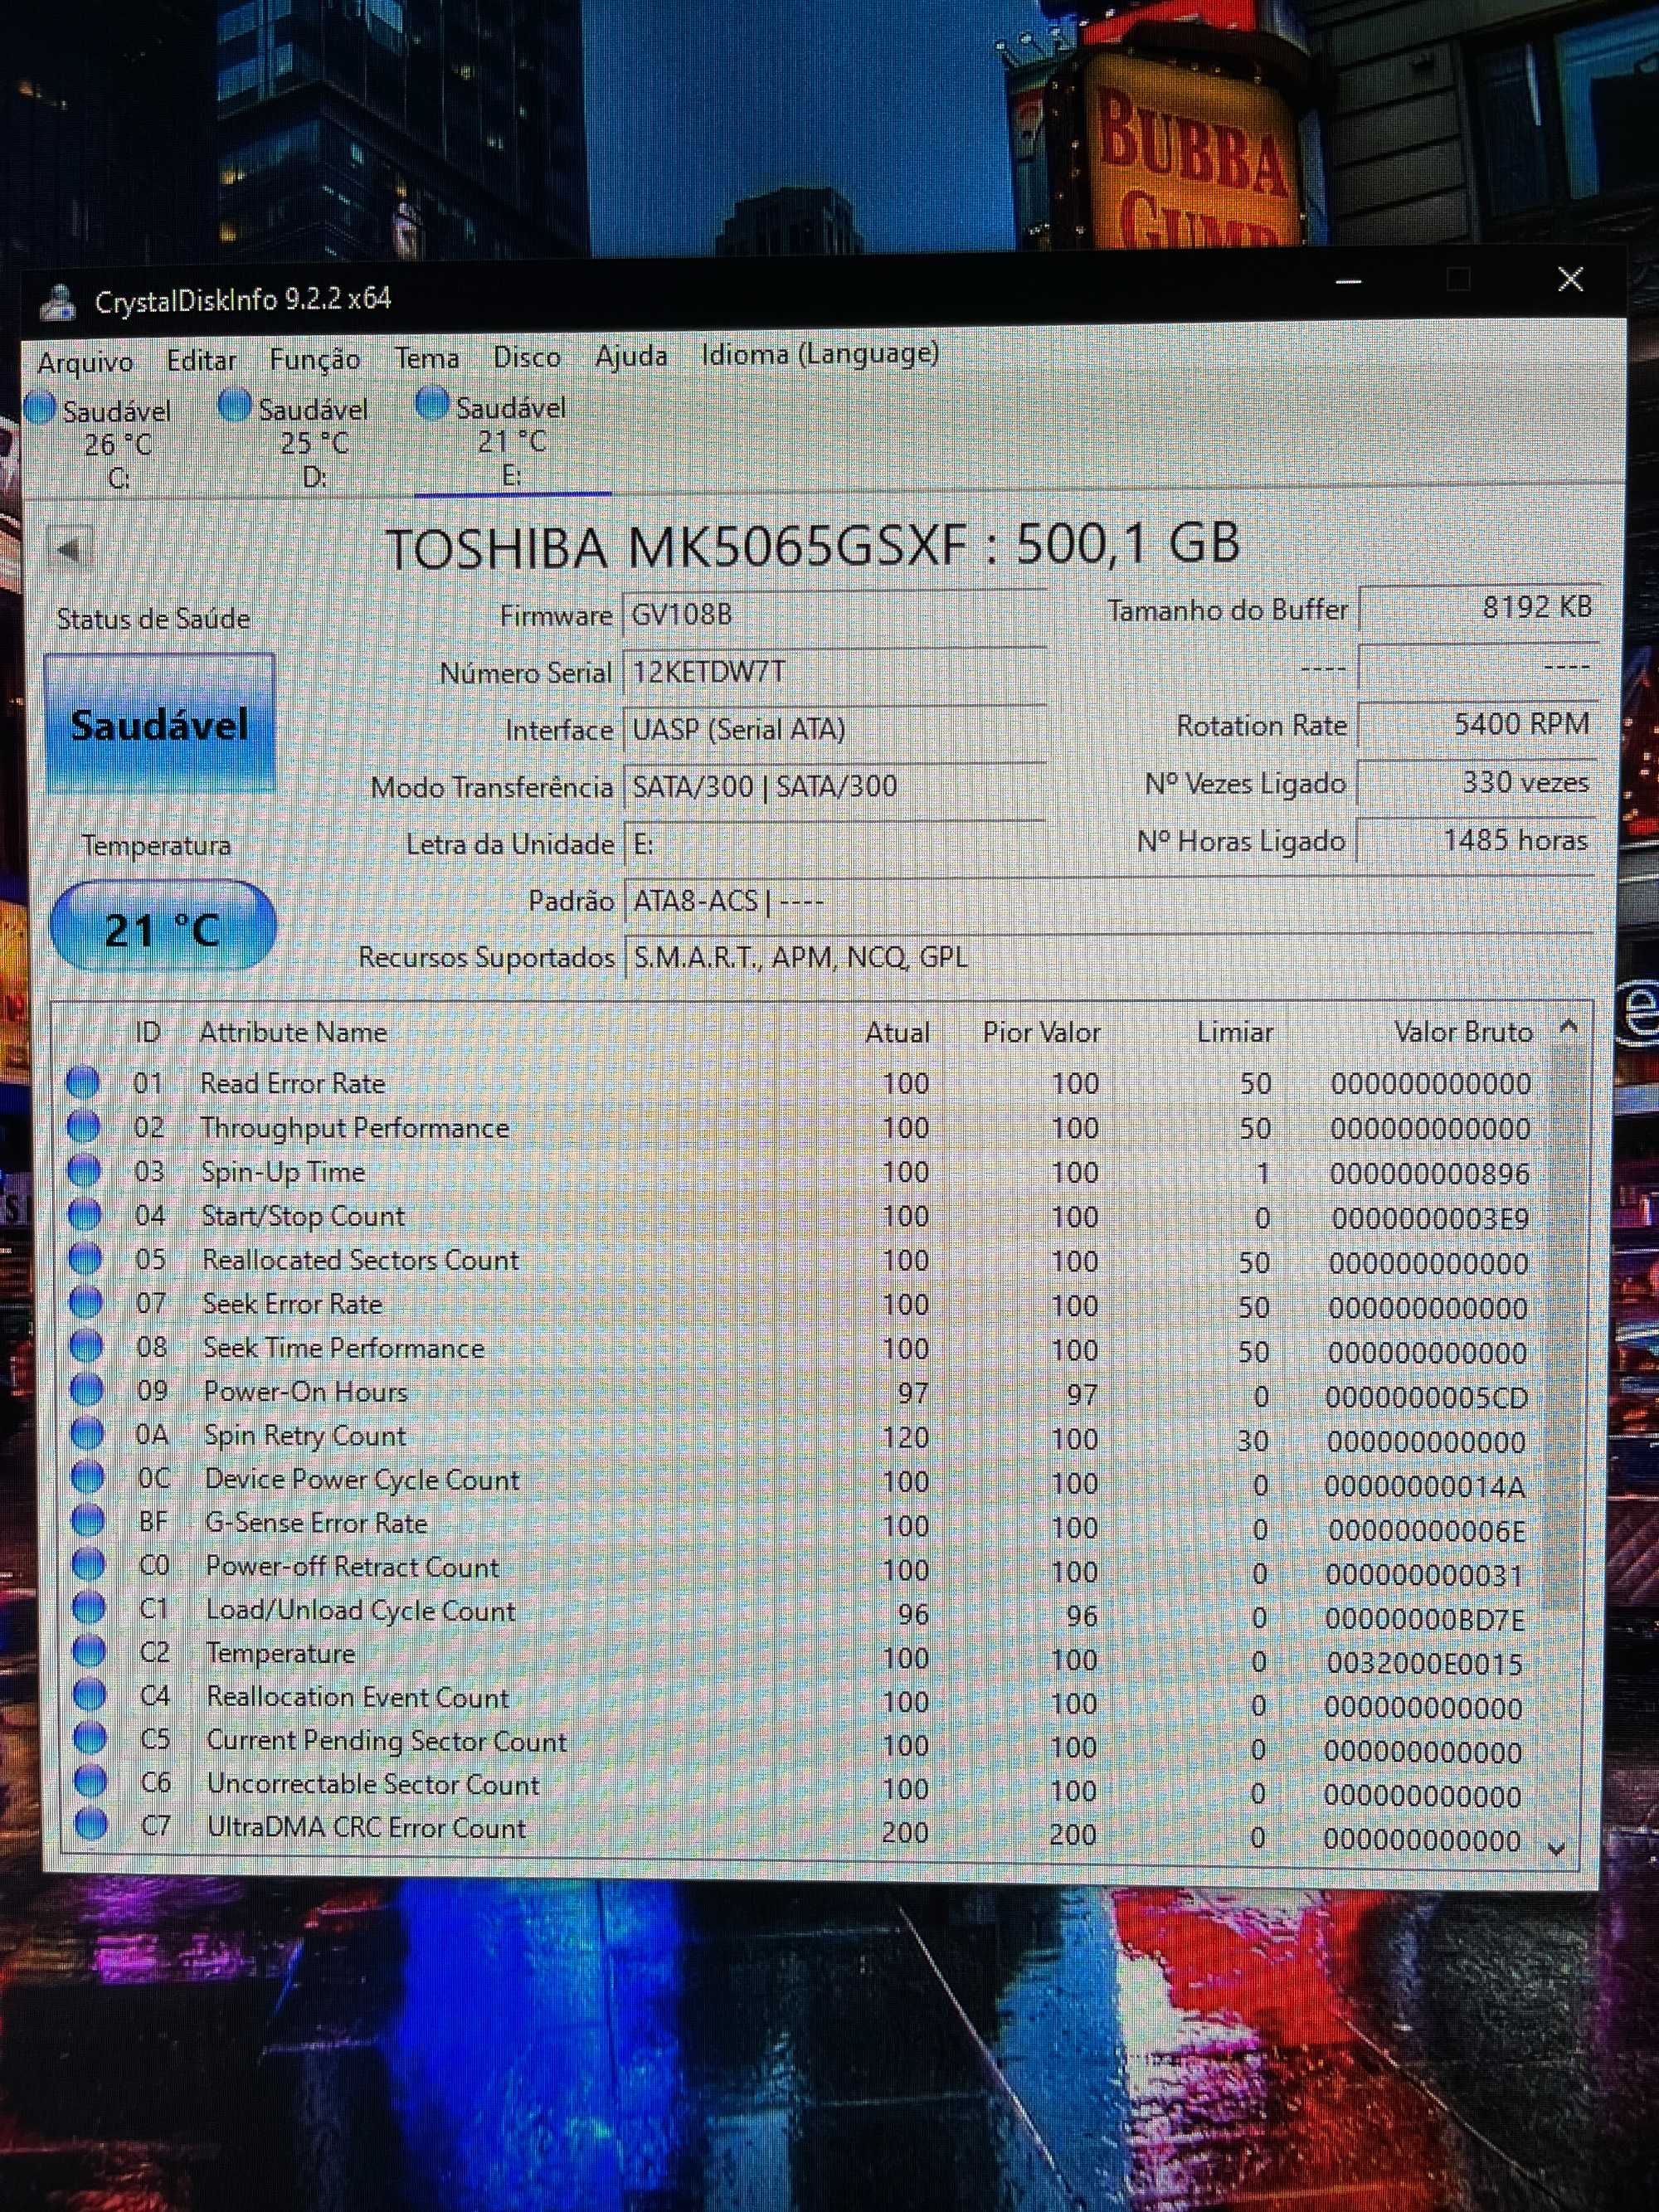Minimize the CrystalDiskInfo window
The height and width of the screenshot is (2212, 1659).
point(1348,282)
